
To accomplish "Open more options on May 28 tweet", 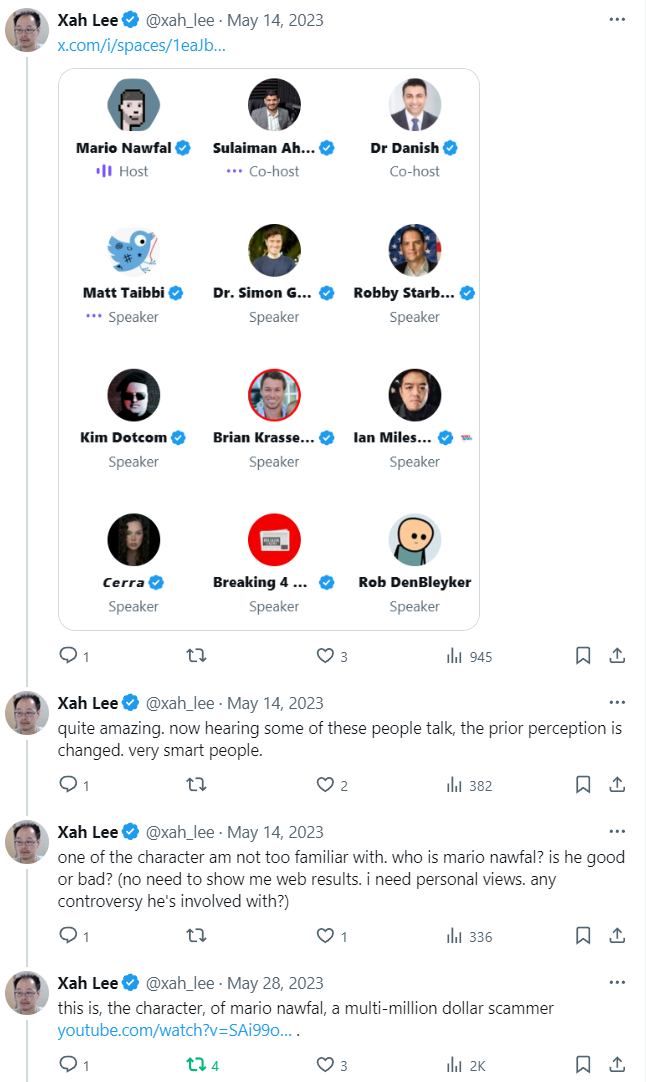I will (617, 983).
